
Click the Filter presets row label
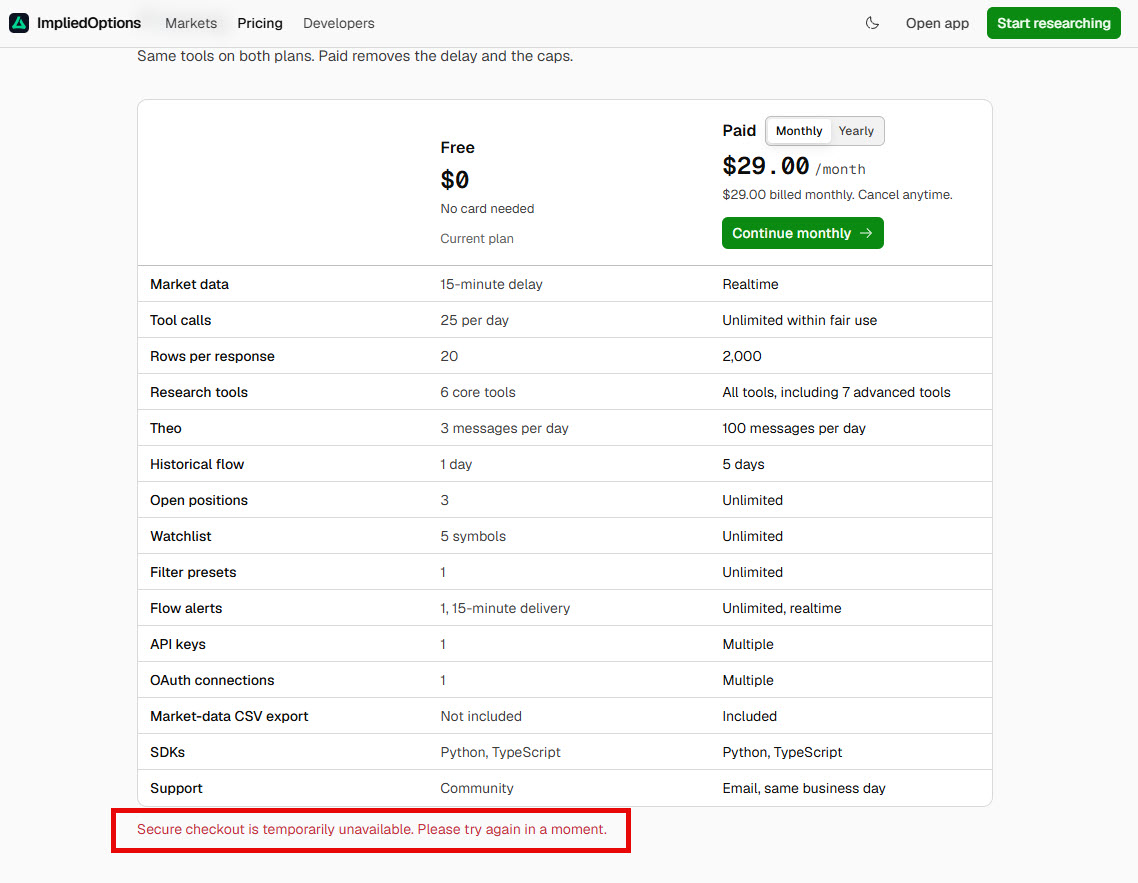pos(193,572)
